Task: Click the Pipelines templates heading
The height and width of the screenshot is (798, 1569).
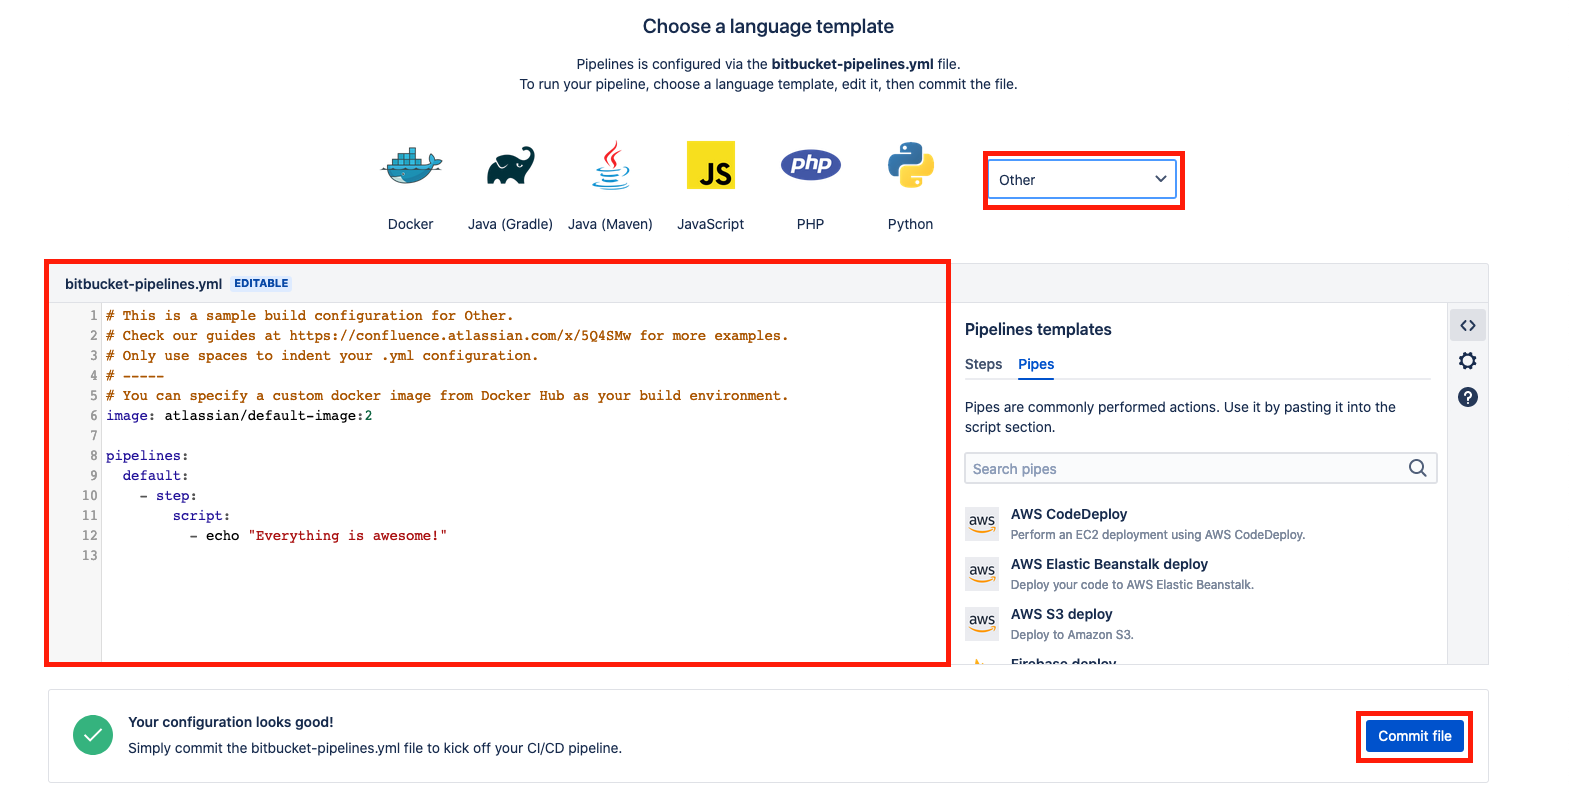Action: point(1038,329)
